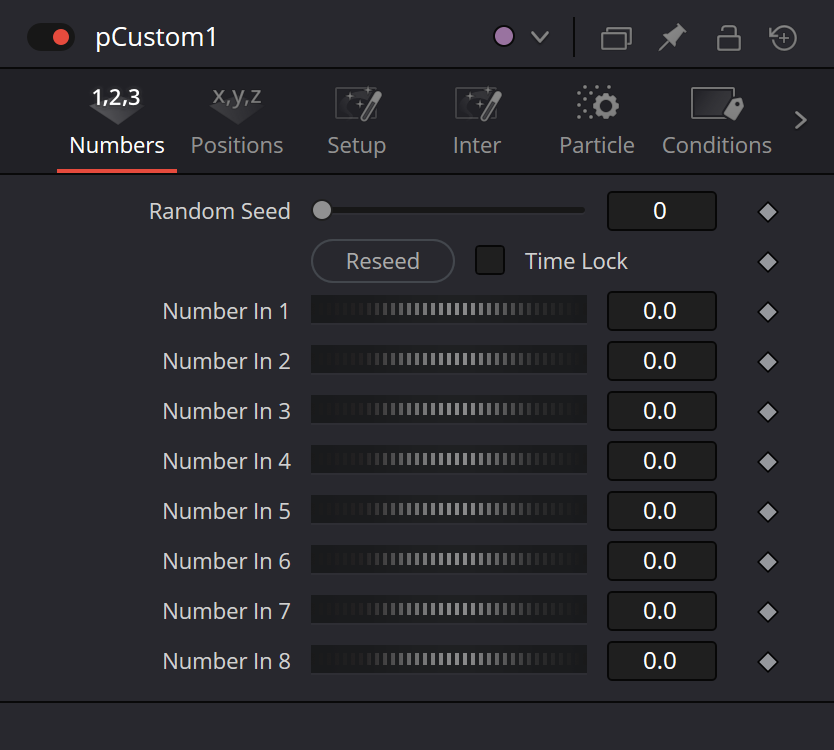Open the Inter tab
This screenshot has height=750, width=834.
pyautogui.click(x=477, y=122)
